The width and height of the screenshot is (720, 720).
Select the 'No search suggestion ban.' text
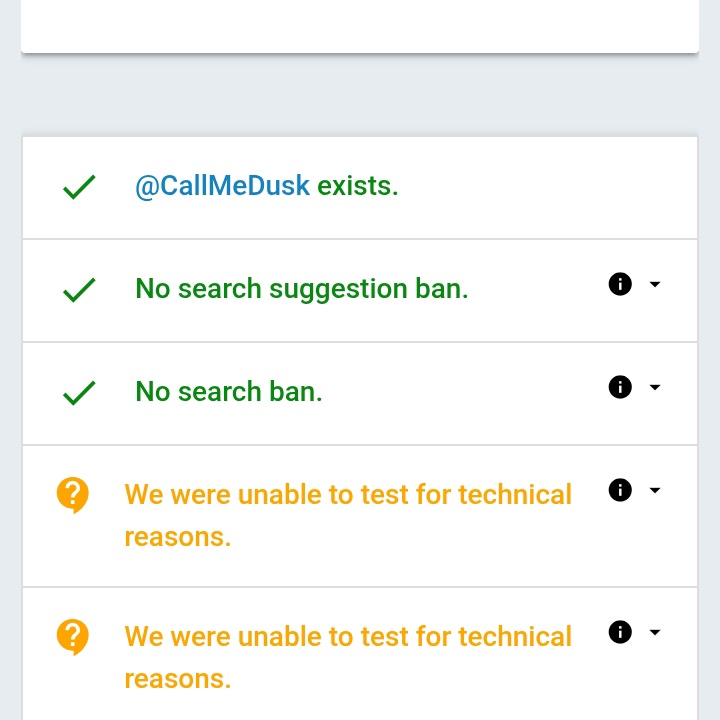302,289
